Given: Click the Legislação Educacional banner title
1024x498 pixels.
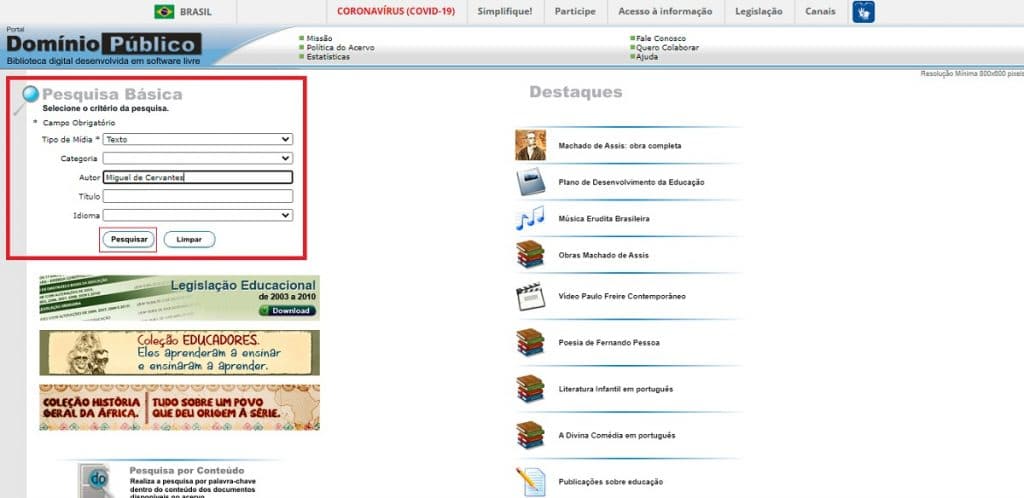Looking at the screenshot, I should click(243, 285).
